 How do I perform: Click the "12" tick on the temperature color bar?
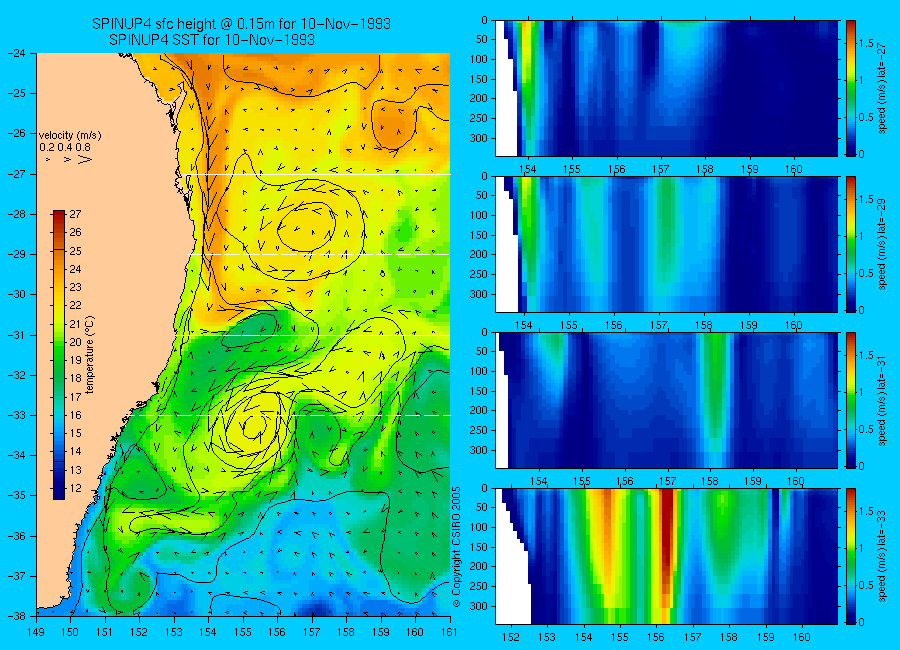coord(75,488)
